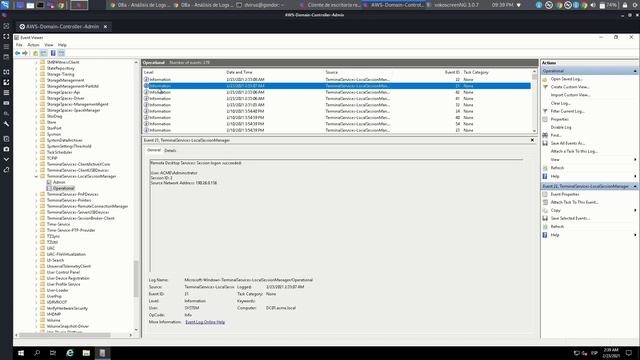
Task: Open the View menu in the menu bar
Action: click(x=49, y=45)
